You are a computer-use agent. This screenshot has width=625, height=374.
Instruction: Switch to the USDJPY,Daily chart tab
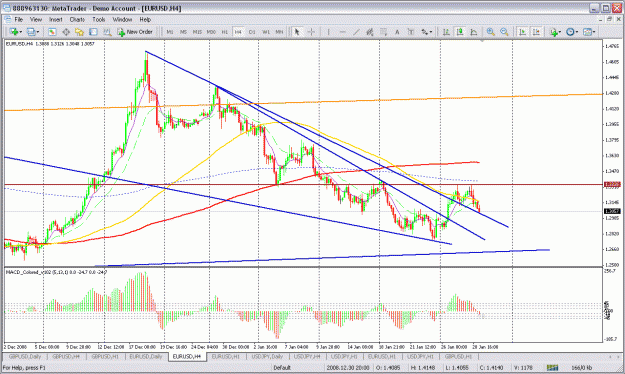pos(267,356)
